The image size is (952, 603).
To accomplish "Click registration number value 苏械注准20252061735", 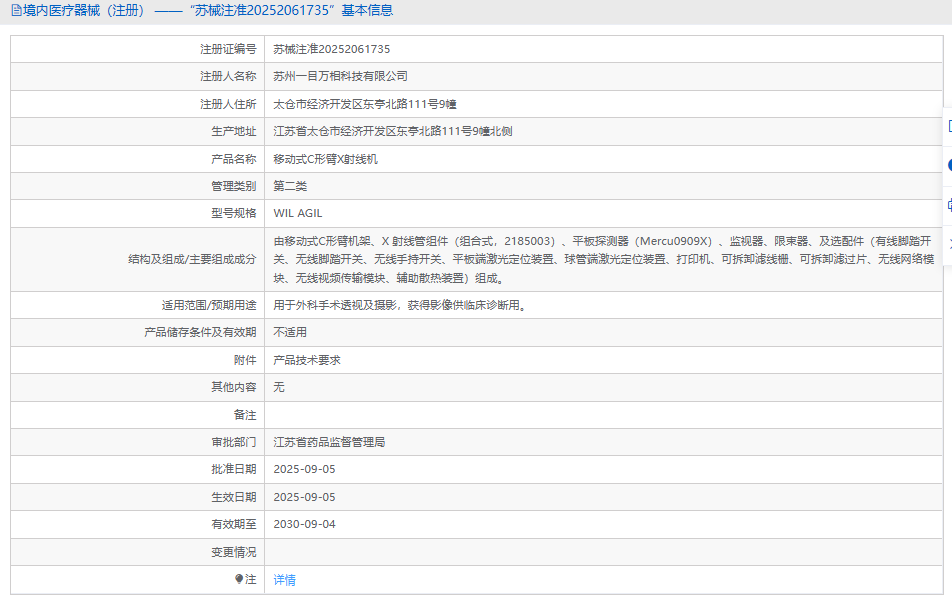I will click(x=331, y=49).
